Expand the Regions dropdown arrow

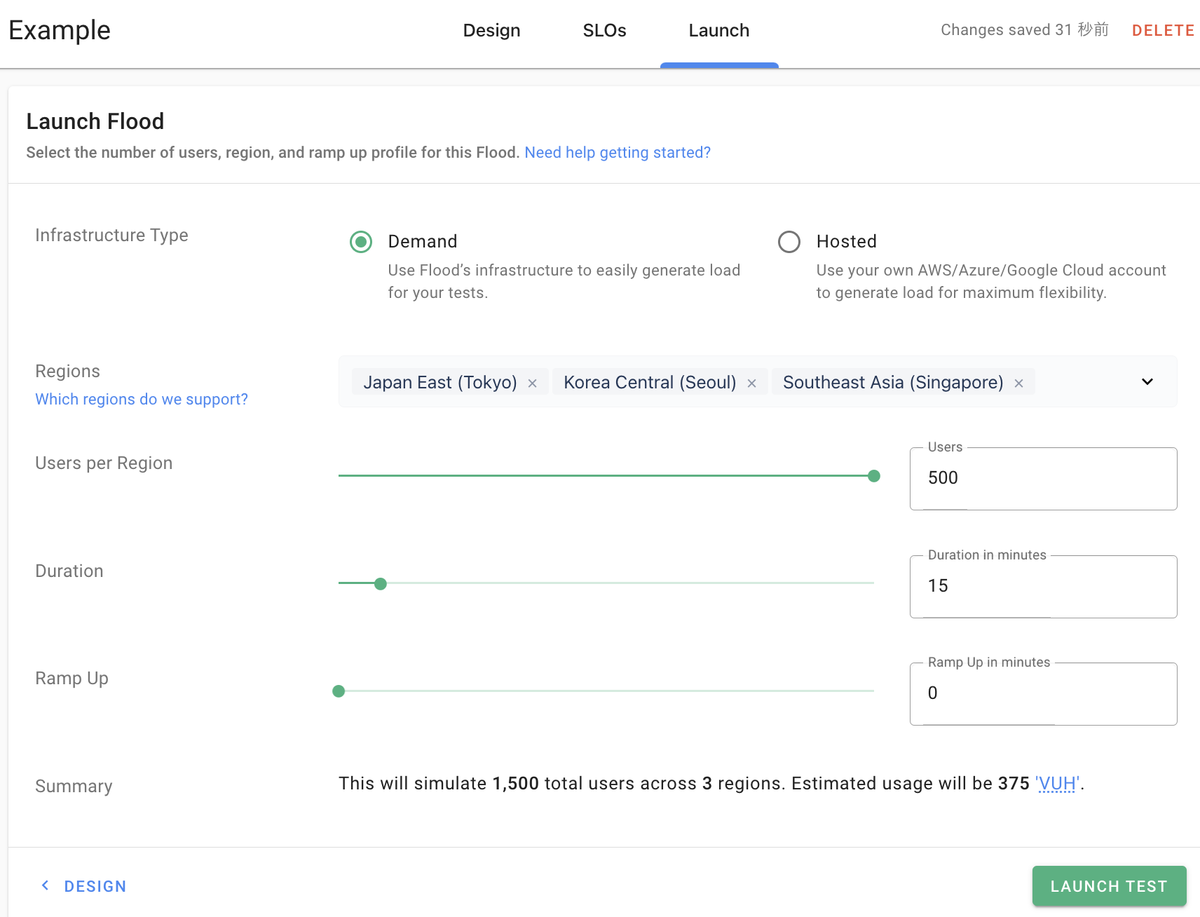point(1147,382)
